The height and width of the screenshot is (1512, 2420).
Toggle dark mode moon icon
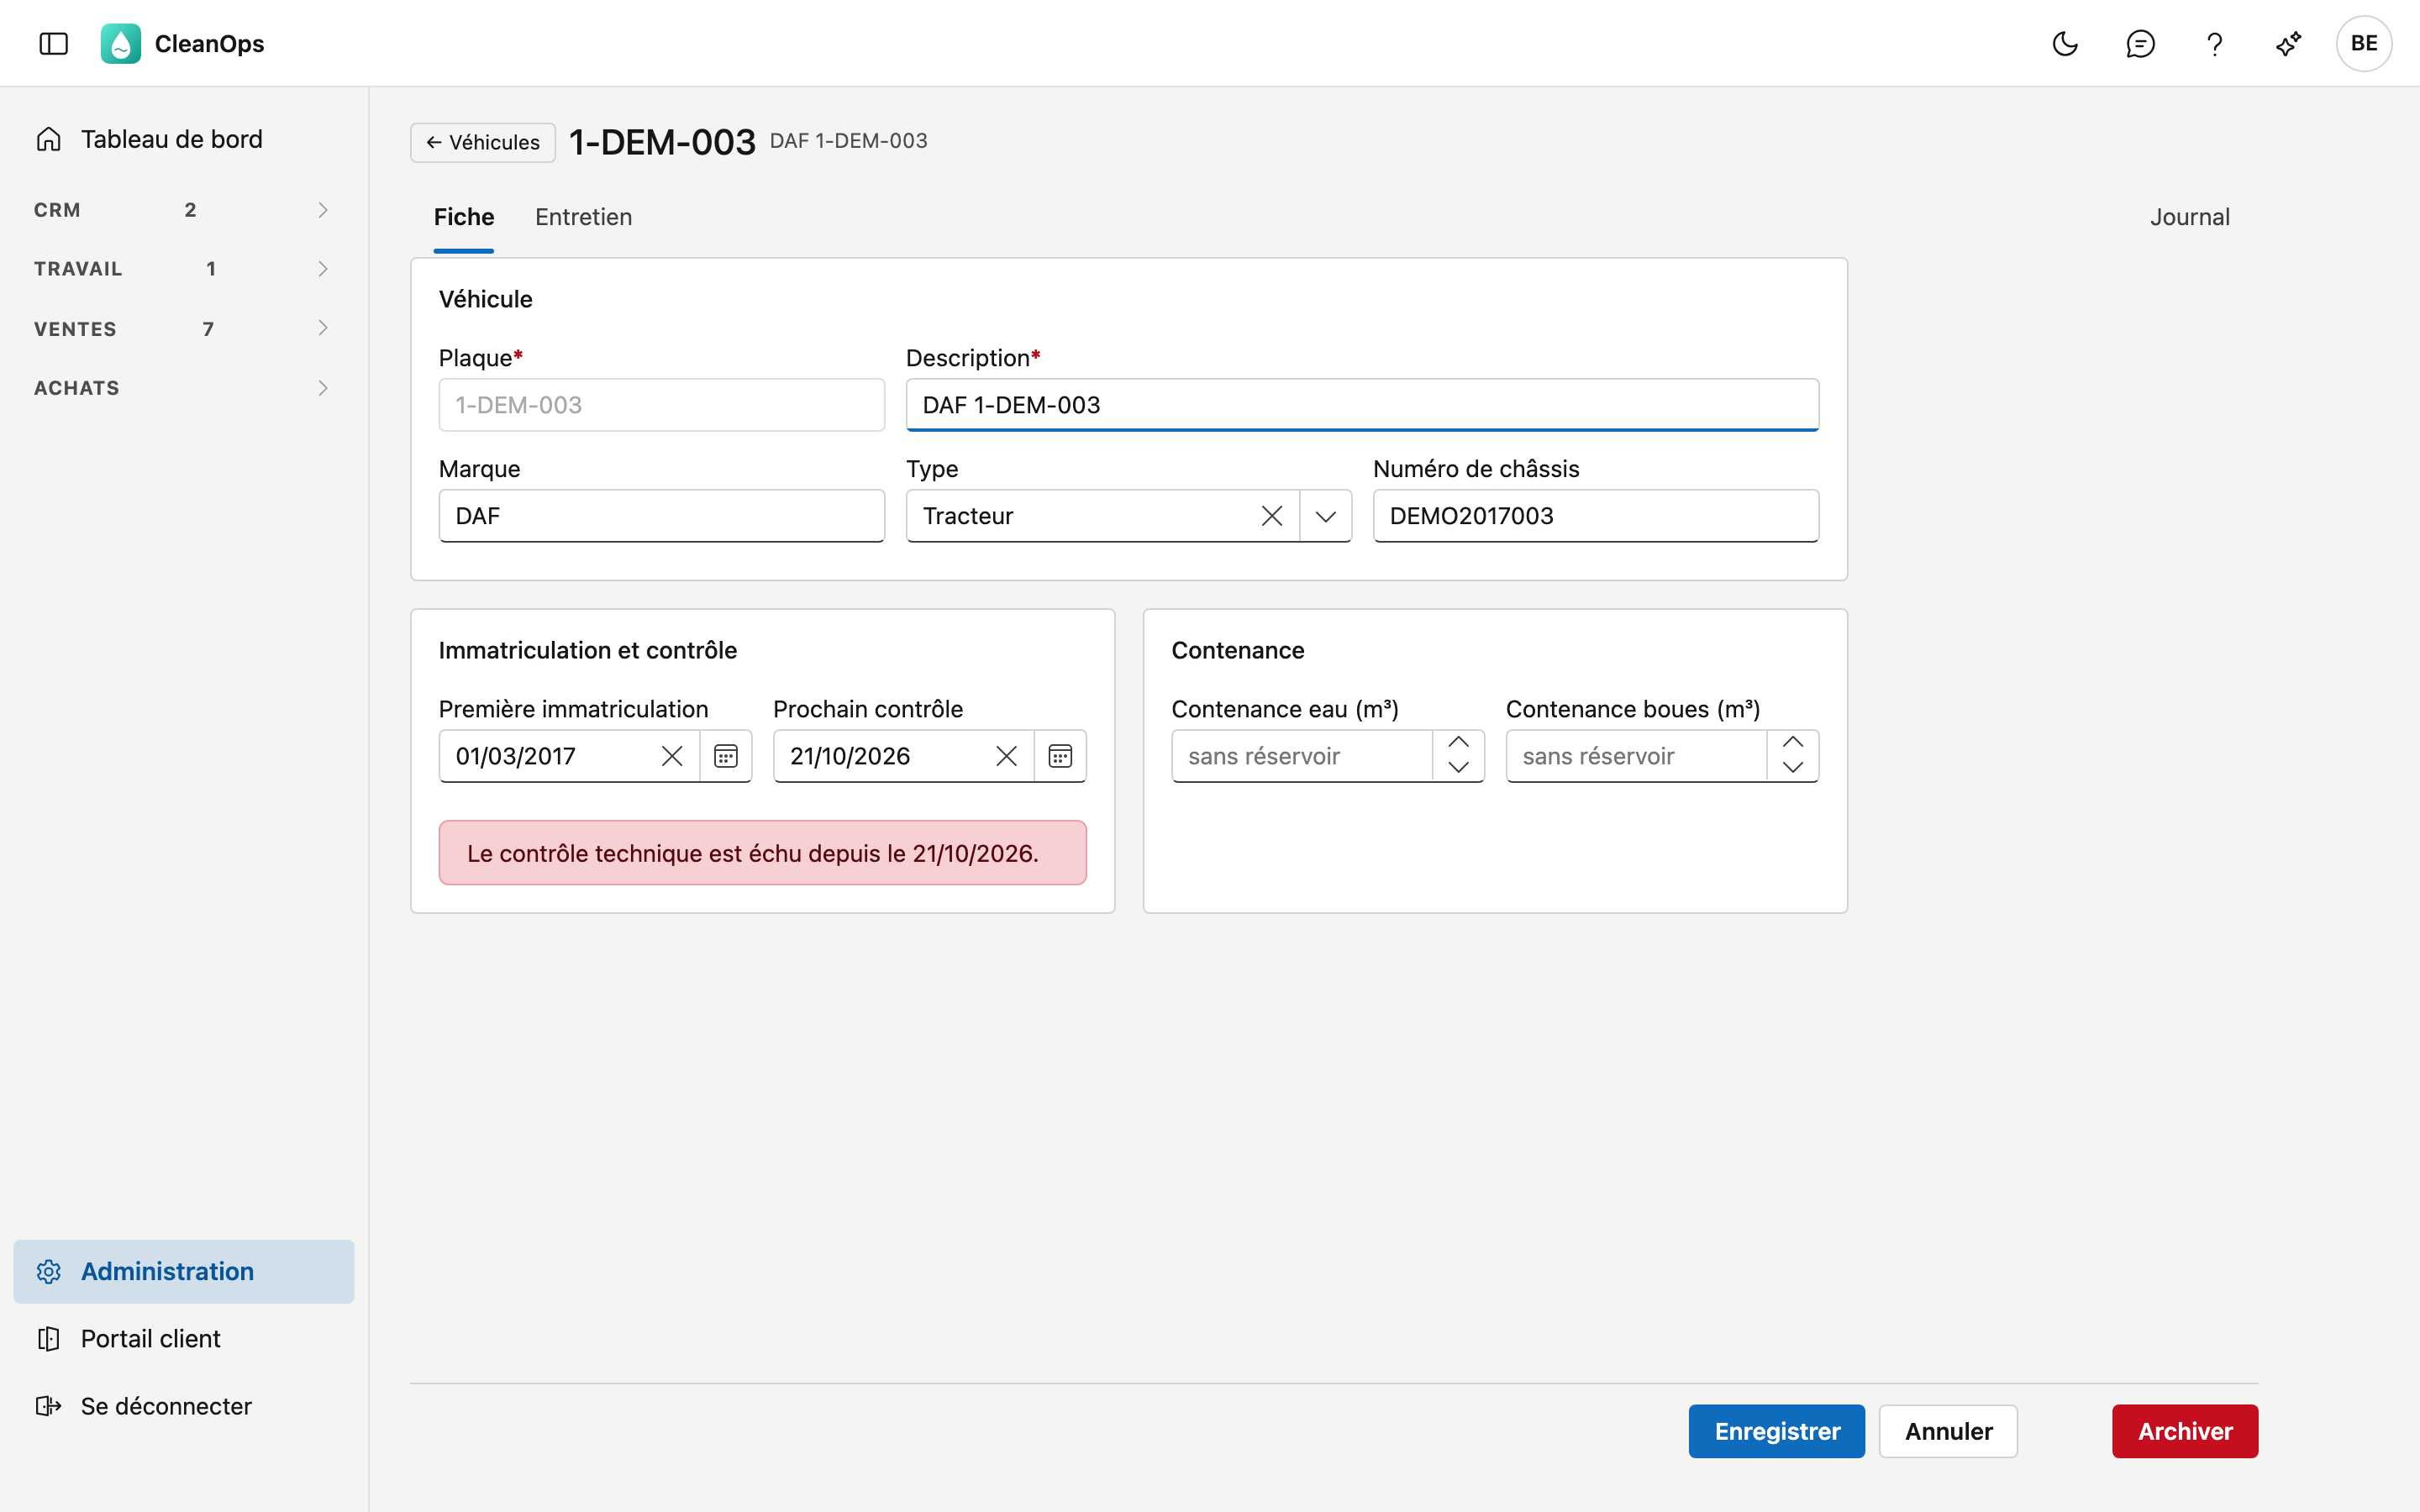pos(2064,43)
